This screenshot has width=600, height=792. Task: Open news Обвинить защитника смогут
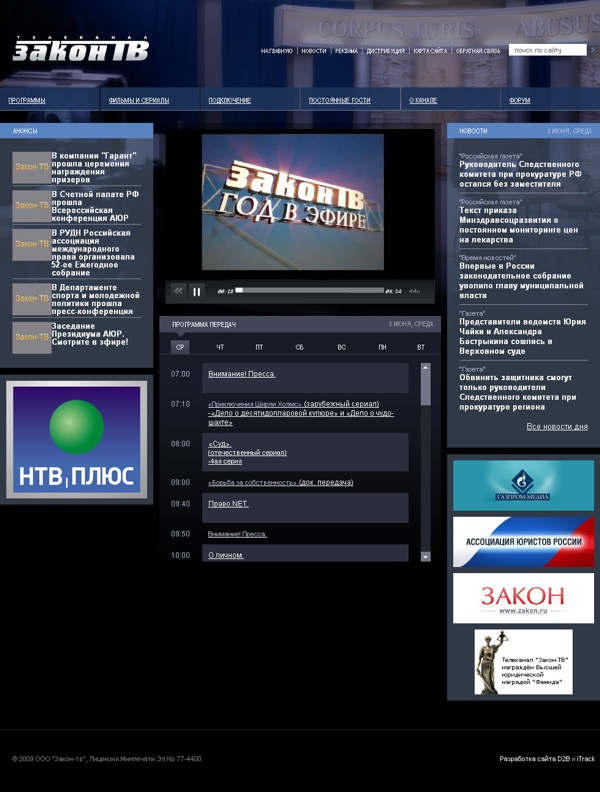[518, 392]
